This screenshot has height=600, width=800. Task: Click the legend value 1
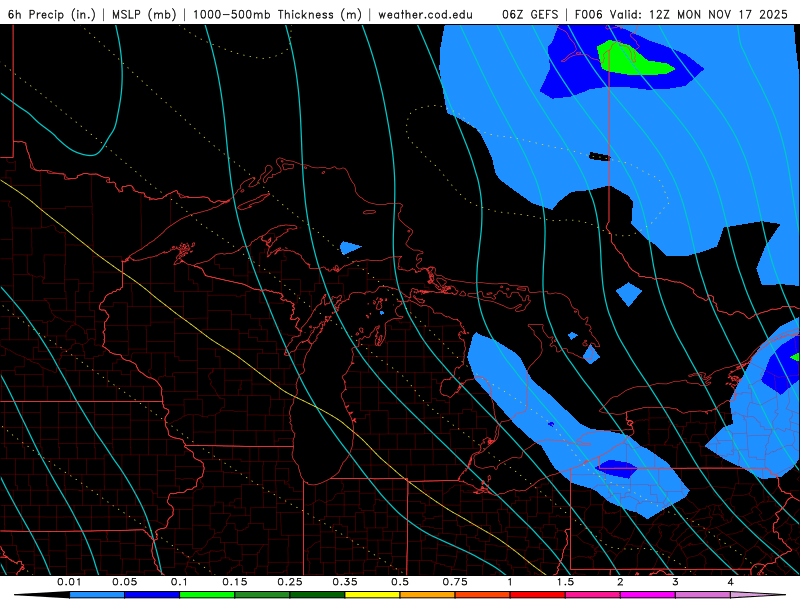510,582
